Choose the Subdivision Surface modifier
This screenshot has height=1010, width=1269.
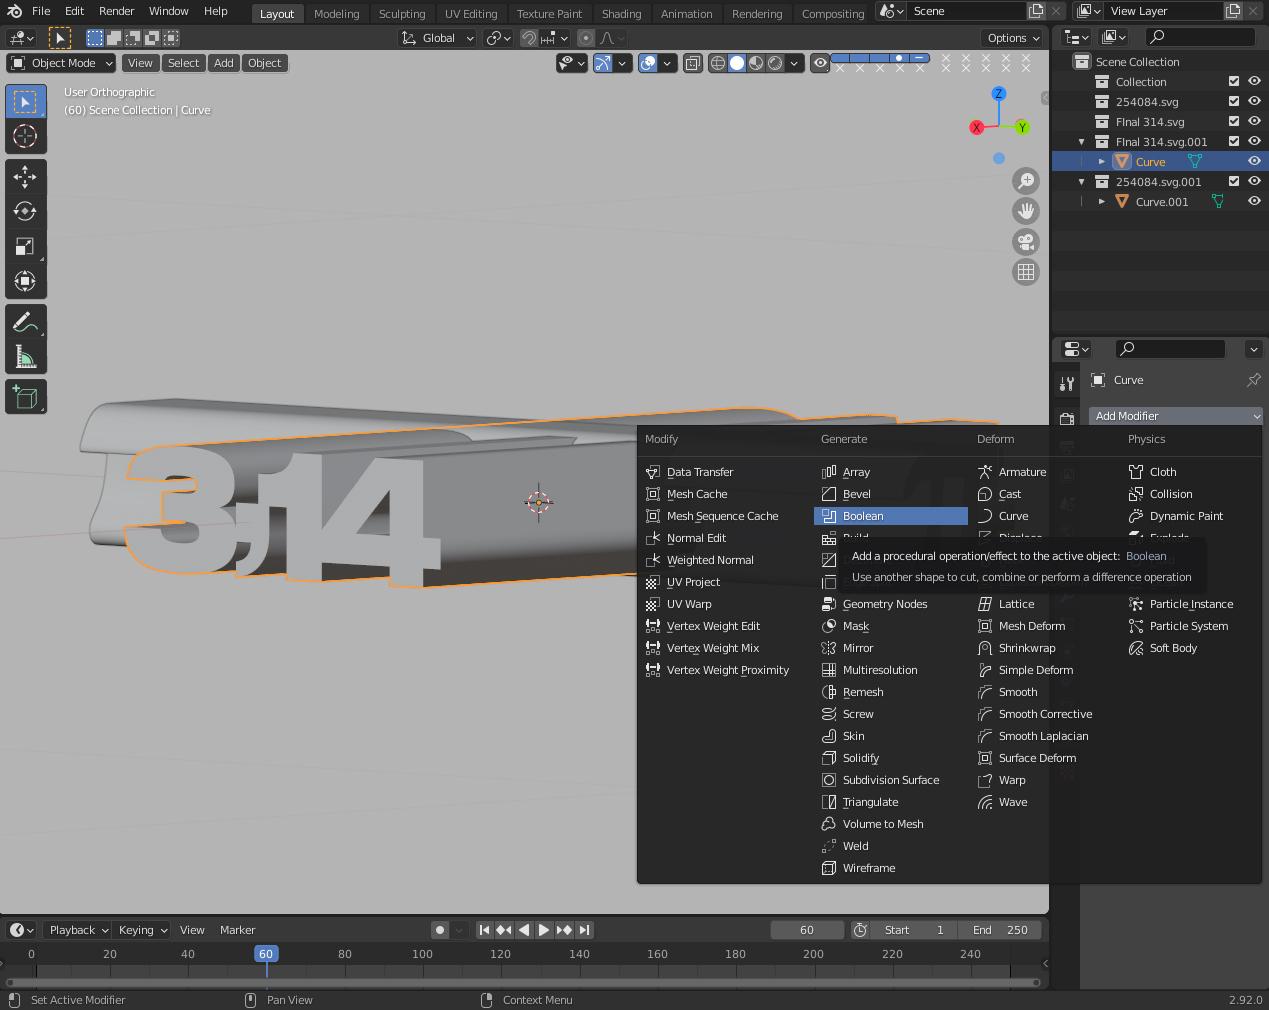(890, 780)
